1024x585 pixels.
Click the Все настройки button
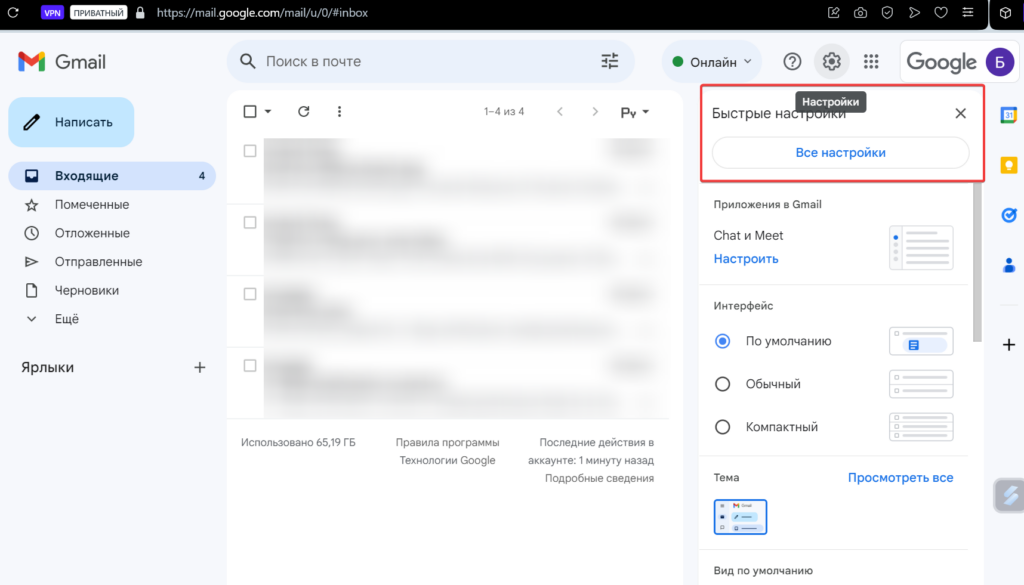point(840,153)
